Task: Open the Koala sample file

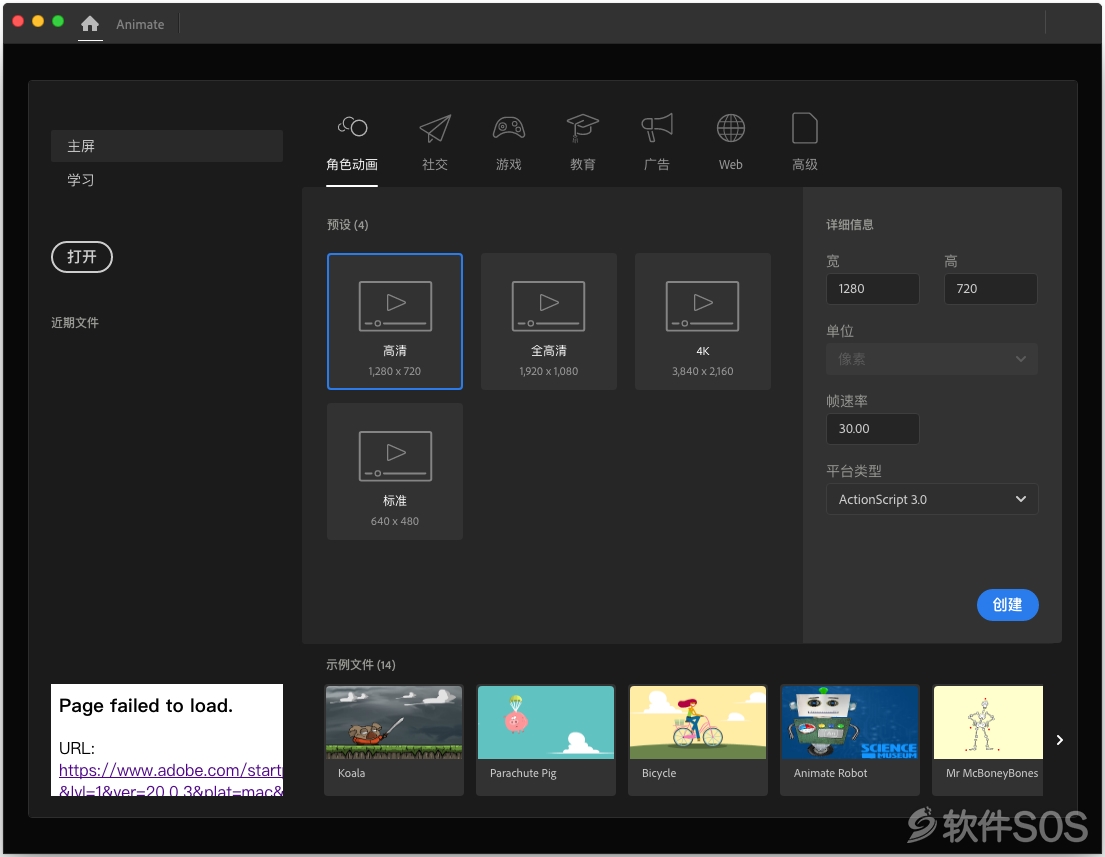Action: (x=394, y=740)
